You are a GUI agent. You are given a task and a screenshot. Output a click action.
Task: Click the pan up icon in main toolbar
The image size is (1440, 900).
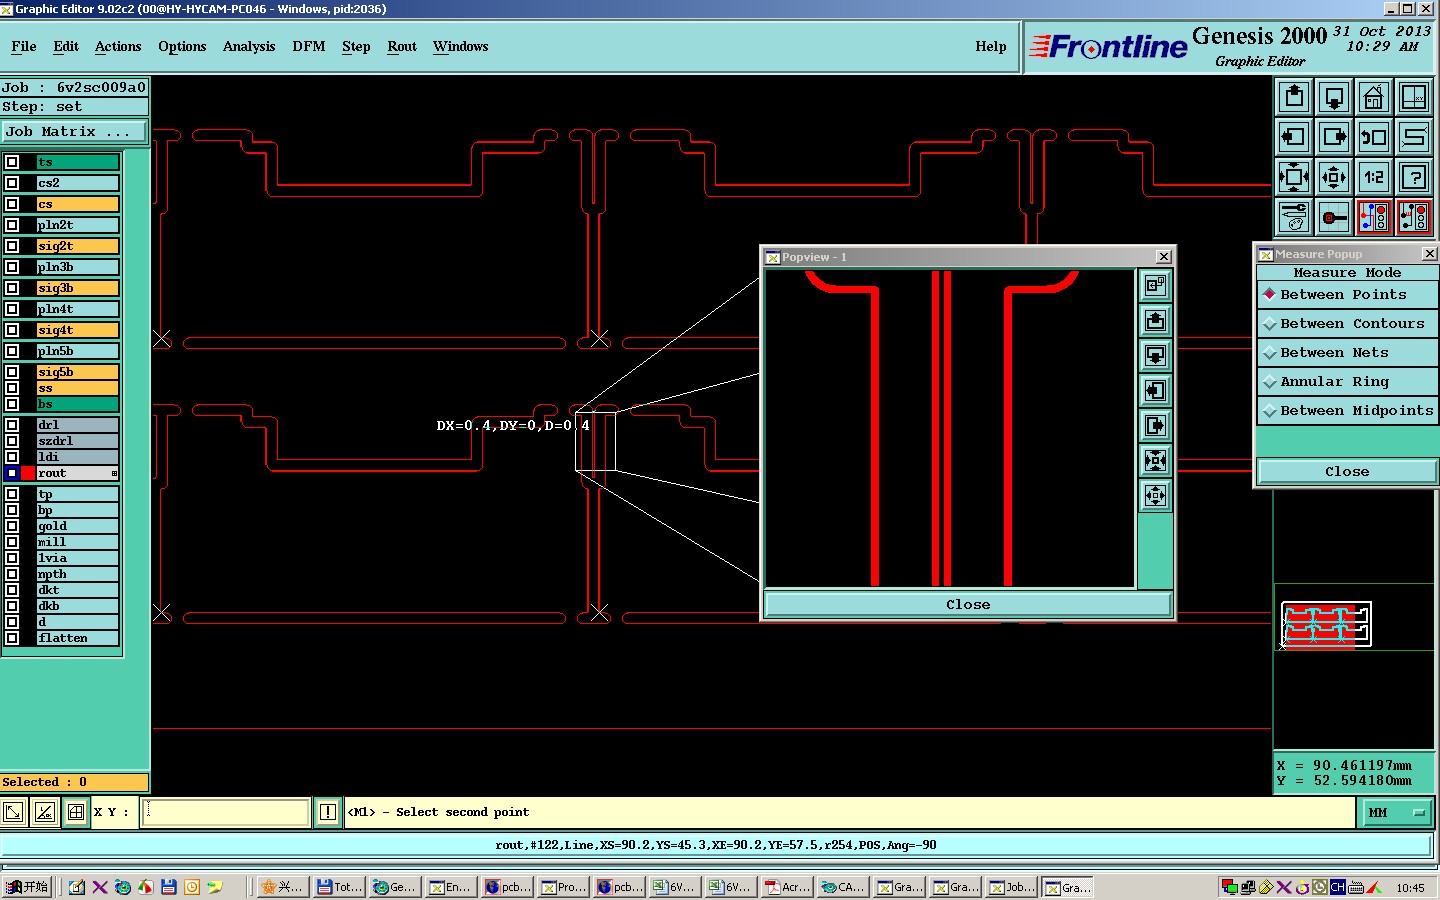coord(1294,97)
